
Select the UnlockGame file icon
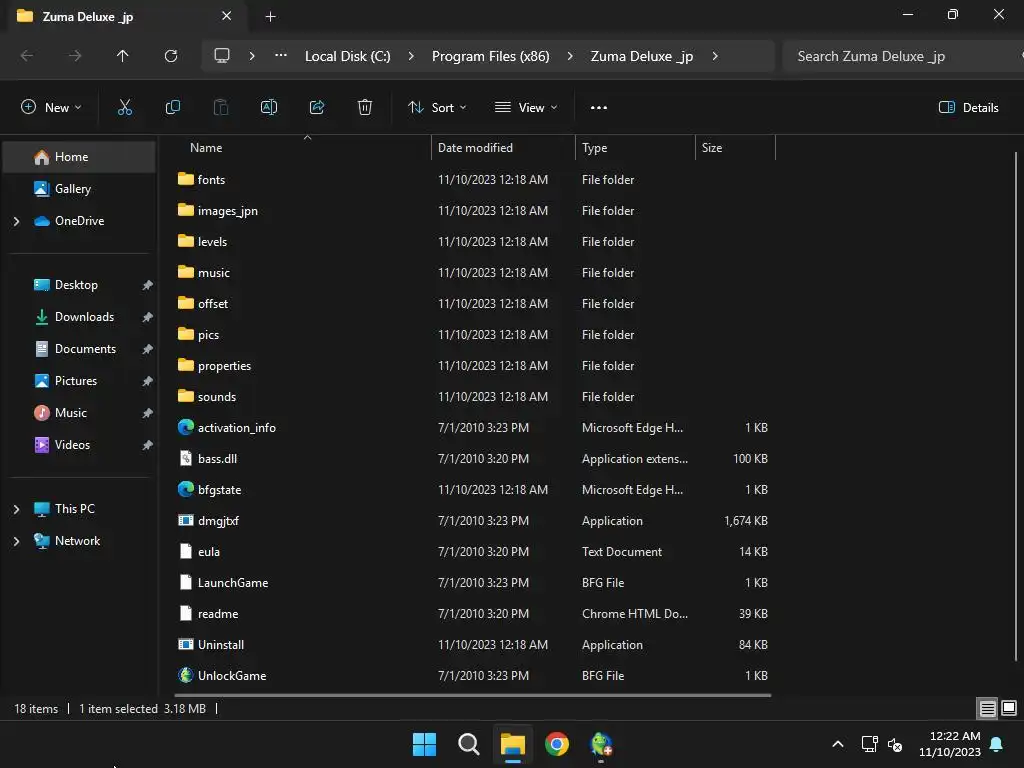pyautogui.click(x=185, y=675)
